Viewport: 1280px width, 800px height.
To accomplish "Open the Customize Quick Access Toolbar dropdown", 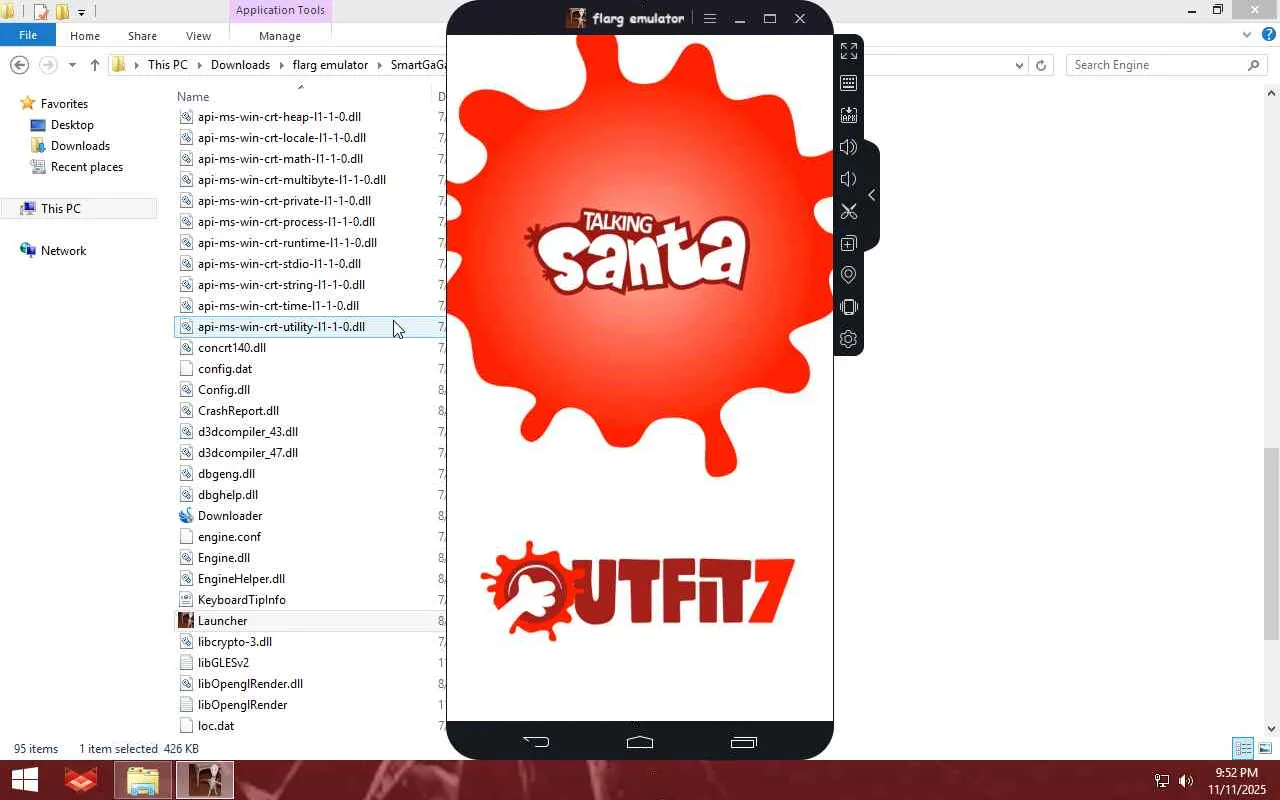I will click(x=81, y=12).
